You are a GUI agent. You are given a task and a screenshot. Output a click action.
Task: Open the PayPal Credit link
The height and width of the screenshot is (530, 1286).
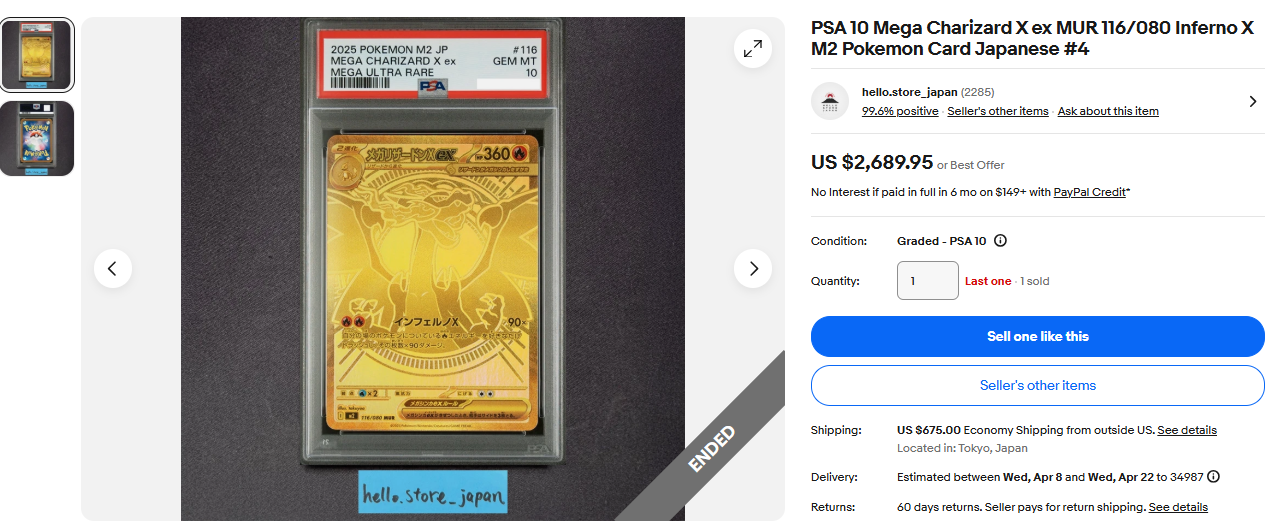[x=1089, y=192]
